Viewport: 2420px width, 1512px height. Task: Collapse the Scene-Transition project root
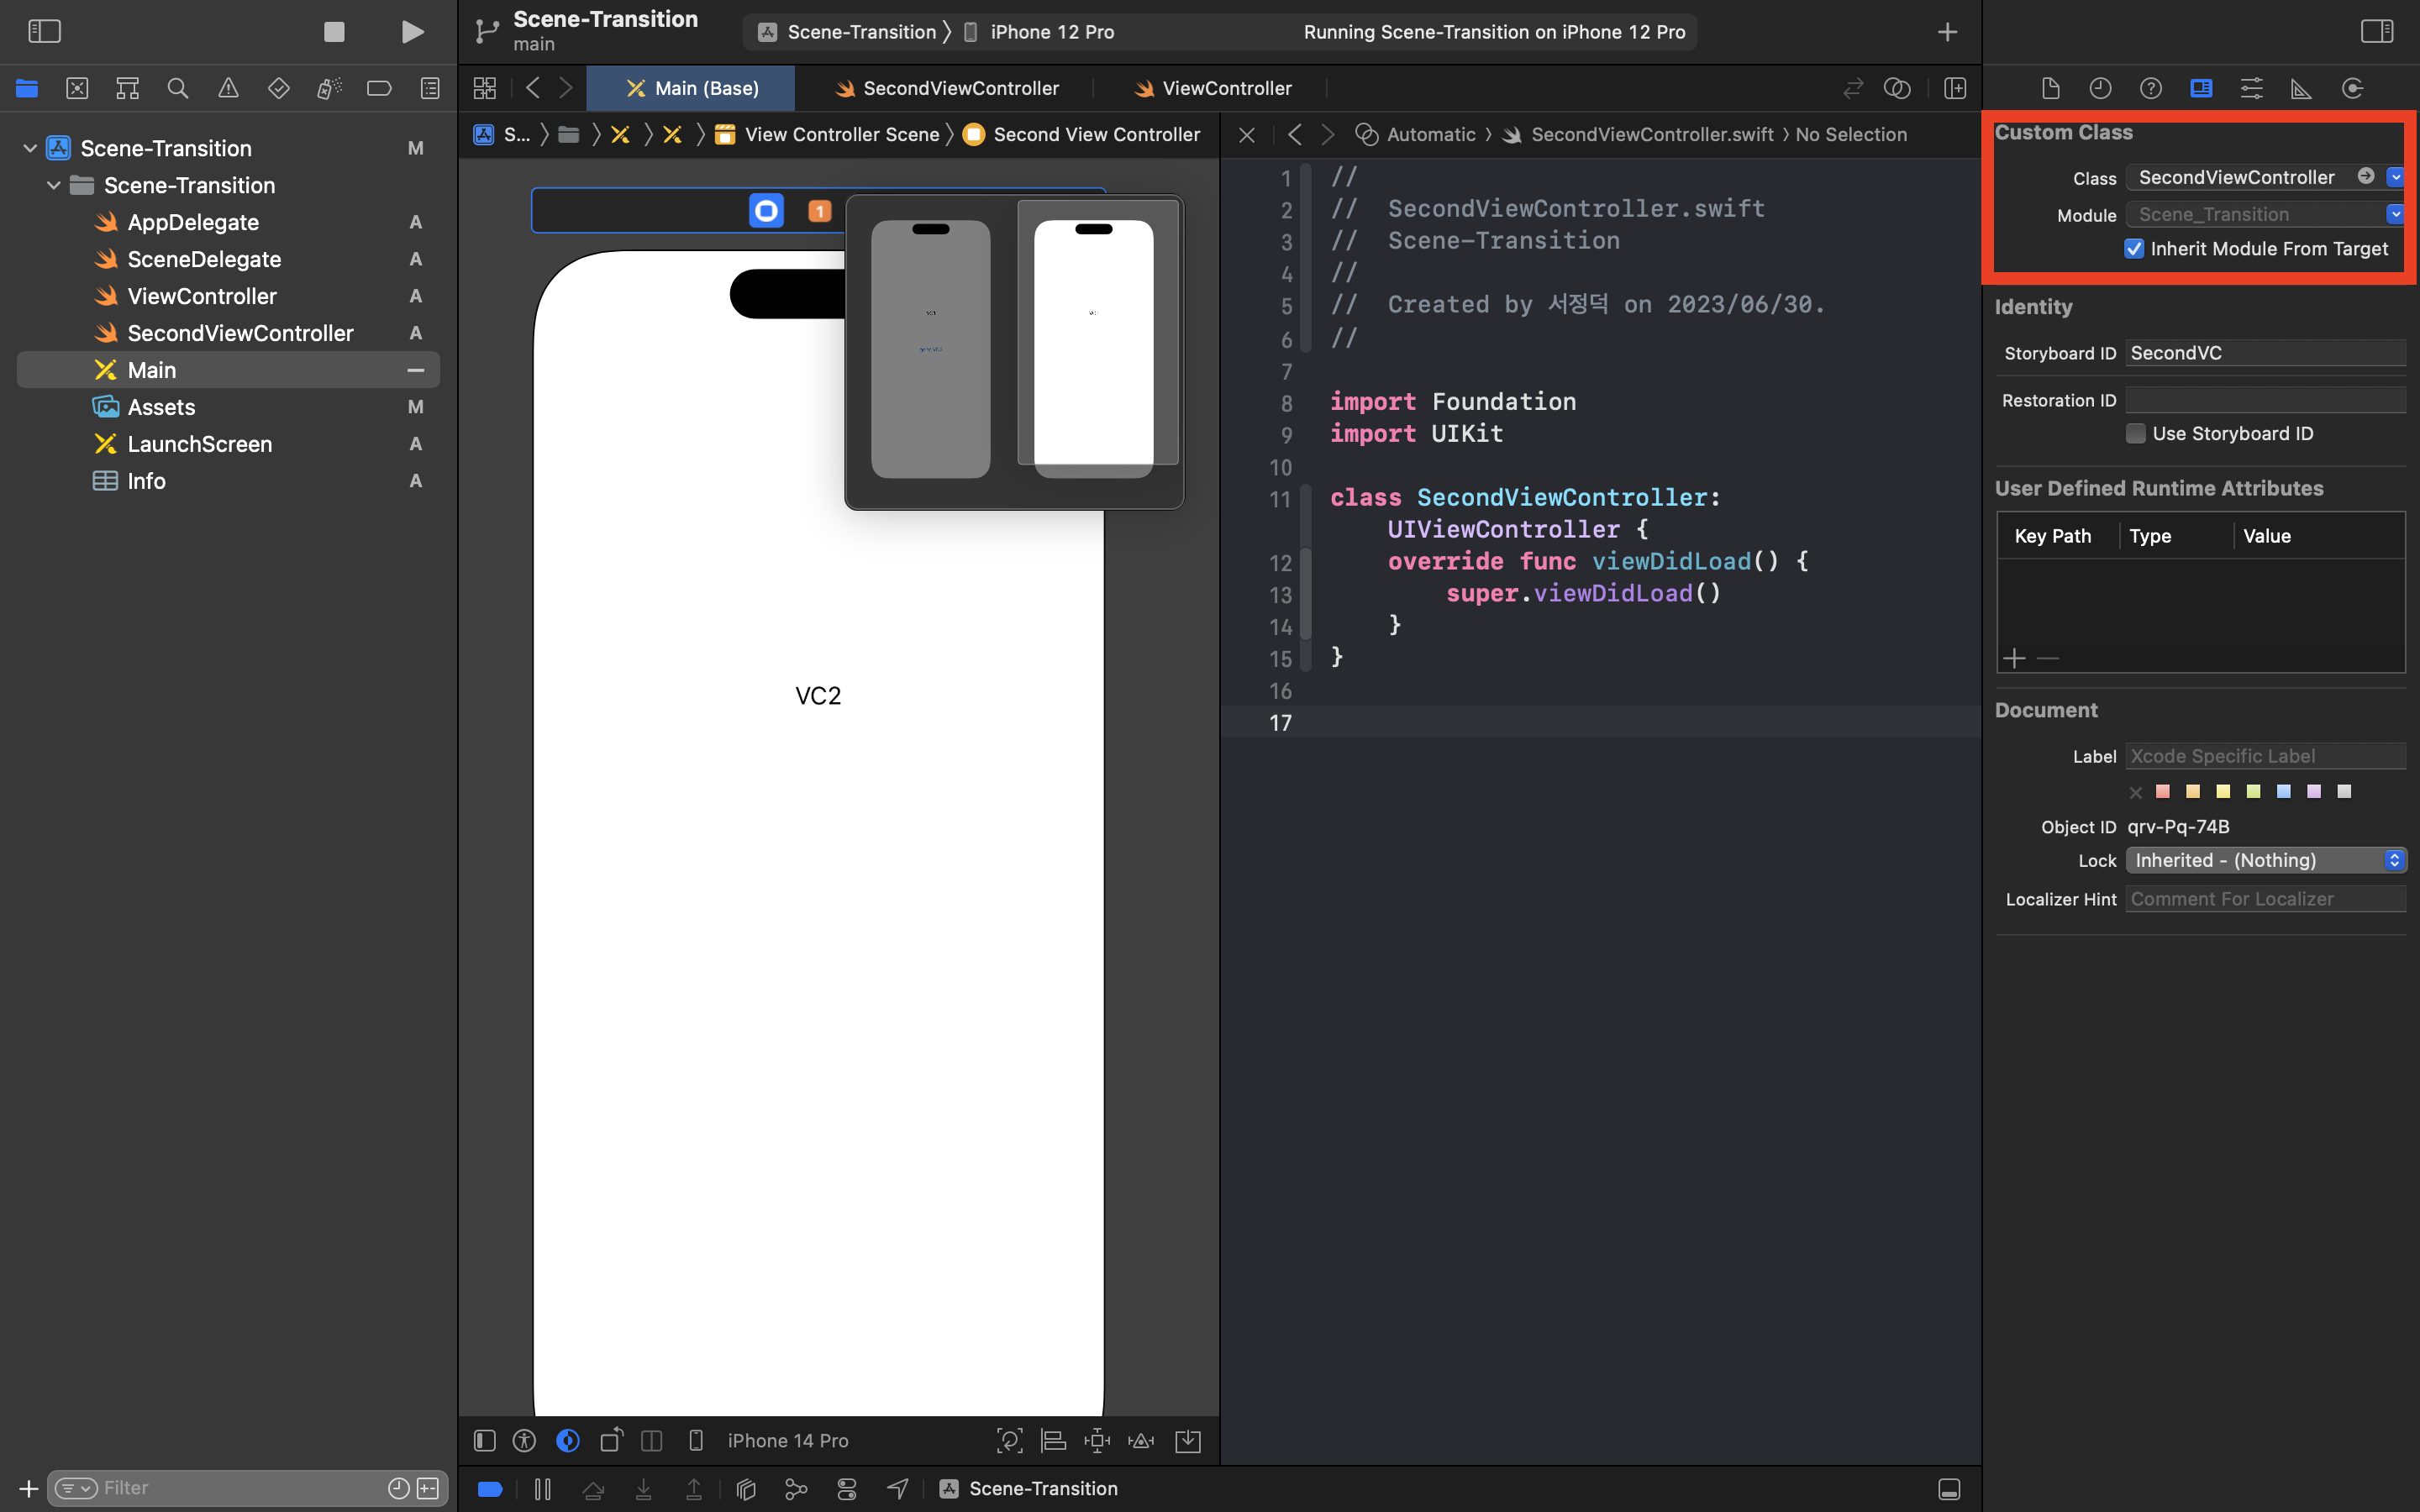[30, 148]
